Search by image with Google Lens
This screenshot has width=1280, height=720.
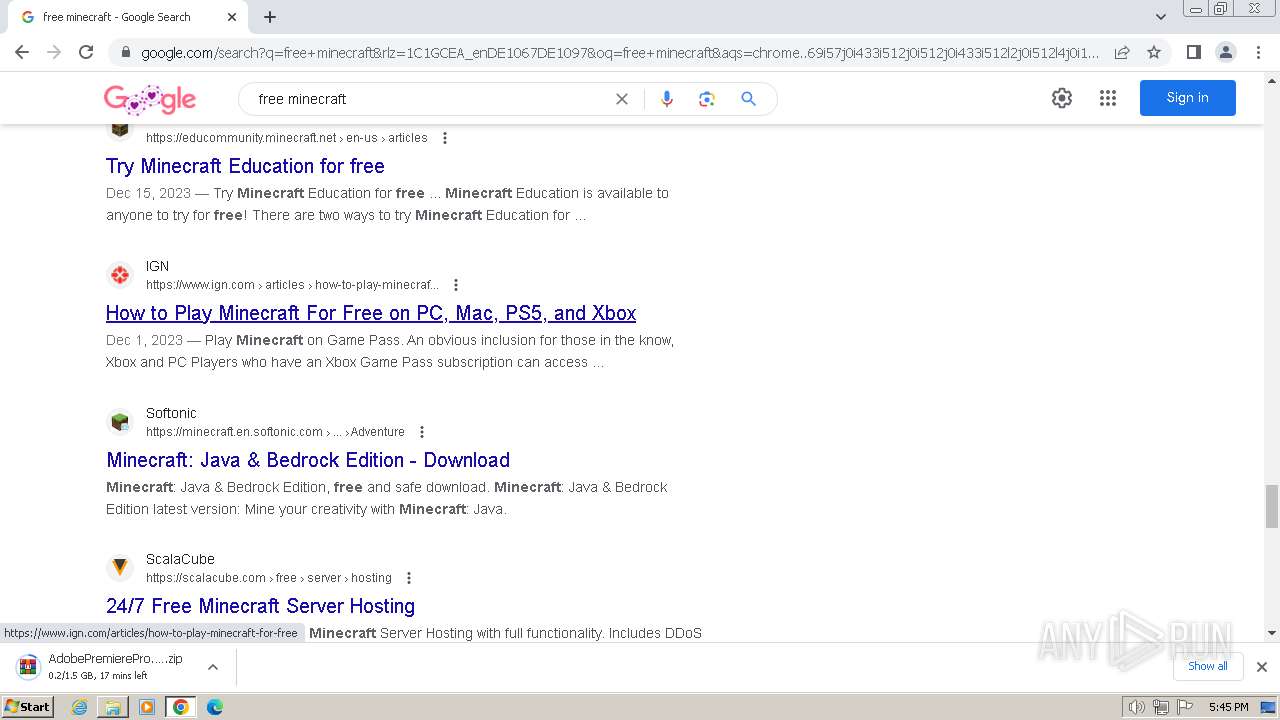click(x=707, y=99)
